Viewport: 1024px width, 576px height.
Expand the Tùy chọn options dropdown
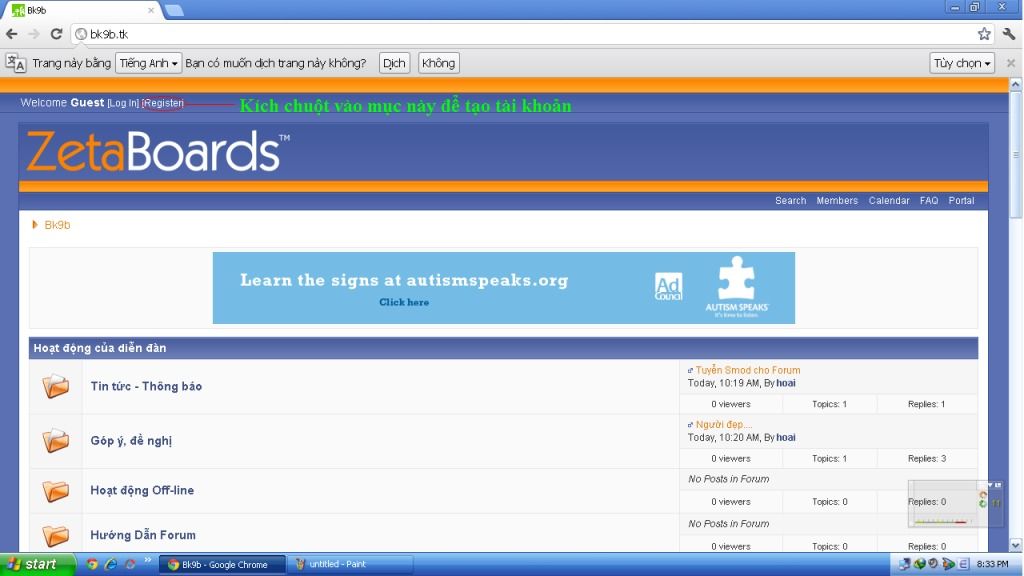962,63
